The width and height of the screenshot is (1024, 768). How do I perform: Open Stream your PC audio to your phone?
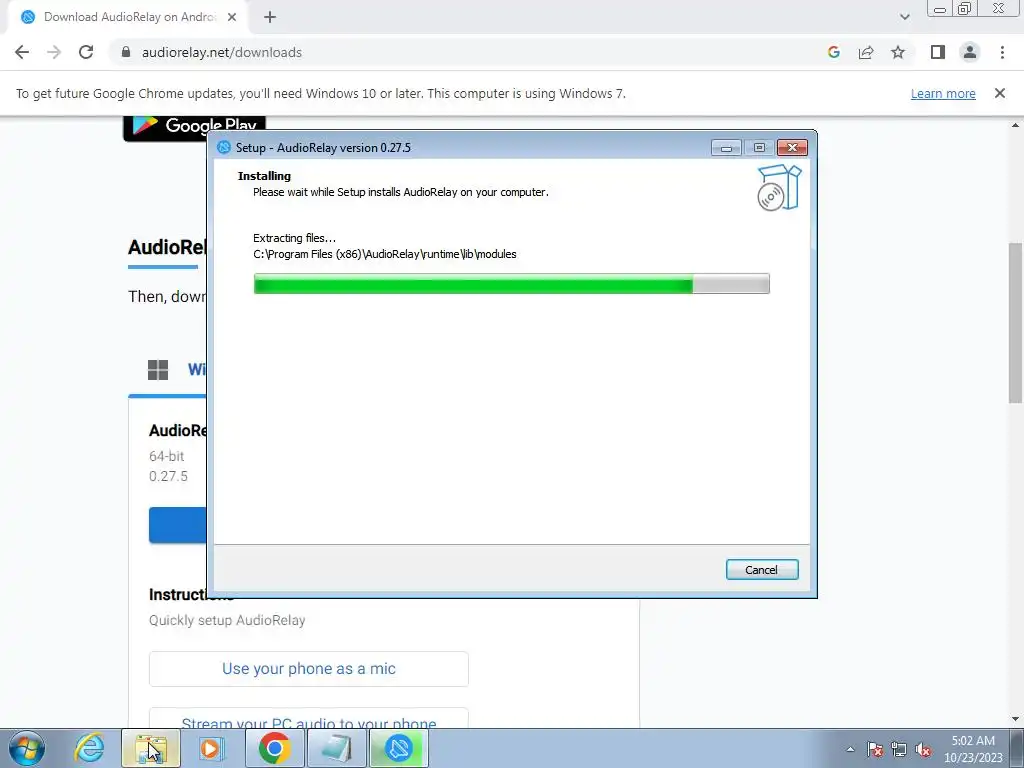308,718
